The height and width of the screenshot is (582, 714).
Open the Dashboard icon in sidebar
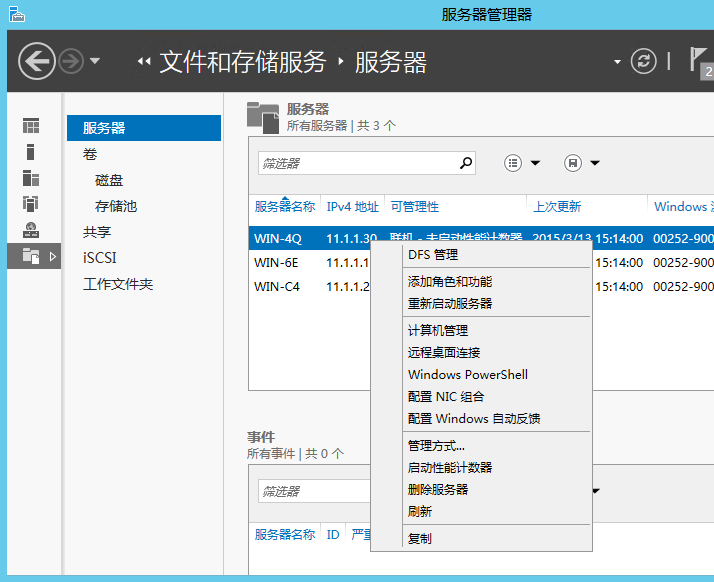click(31, 125)
